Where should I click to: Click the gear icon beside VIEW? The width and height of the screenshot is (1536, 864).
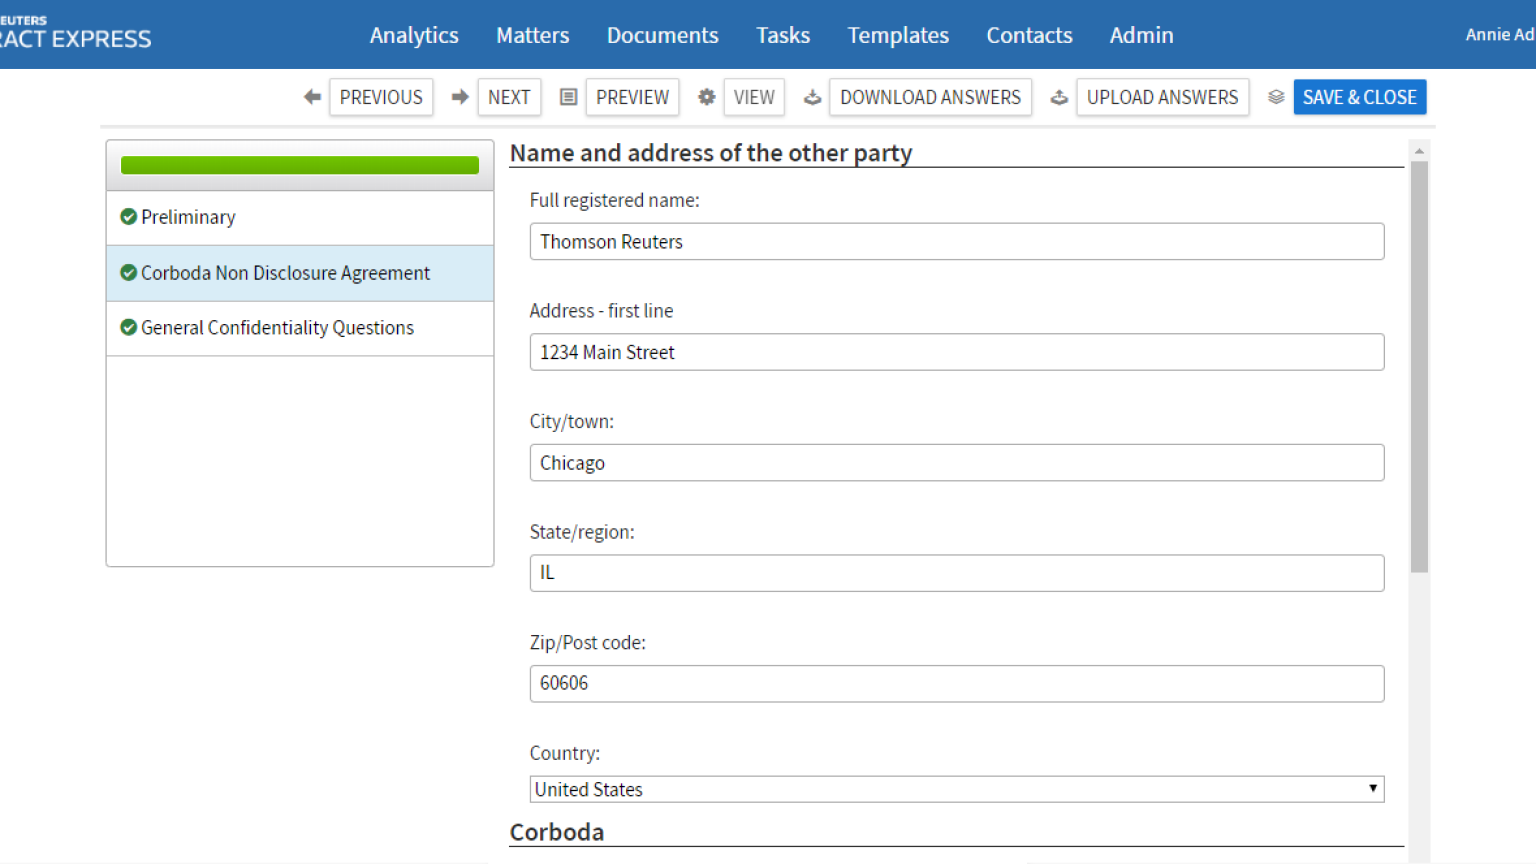pyautogui.click(x=706, y=97)
